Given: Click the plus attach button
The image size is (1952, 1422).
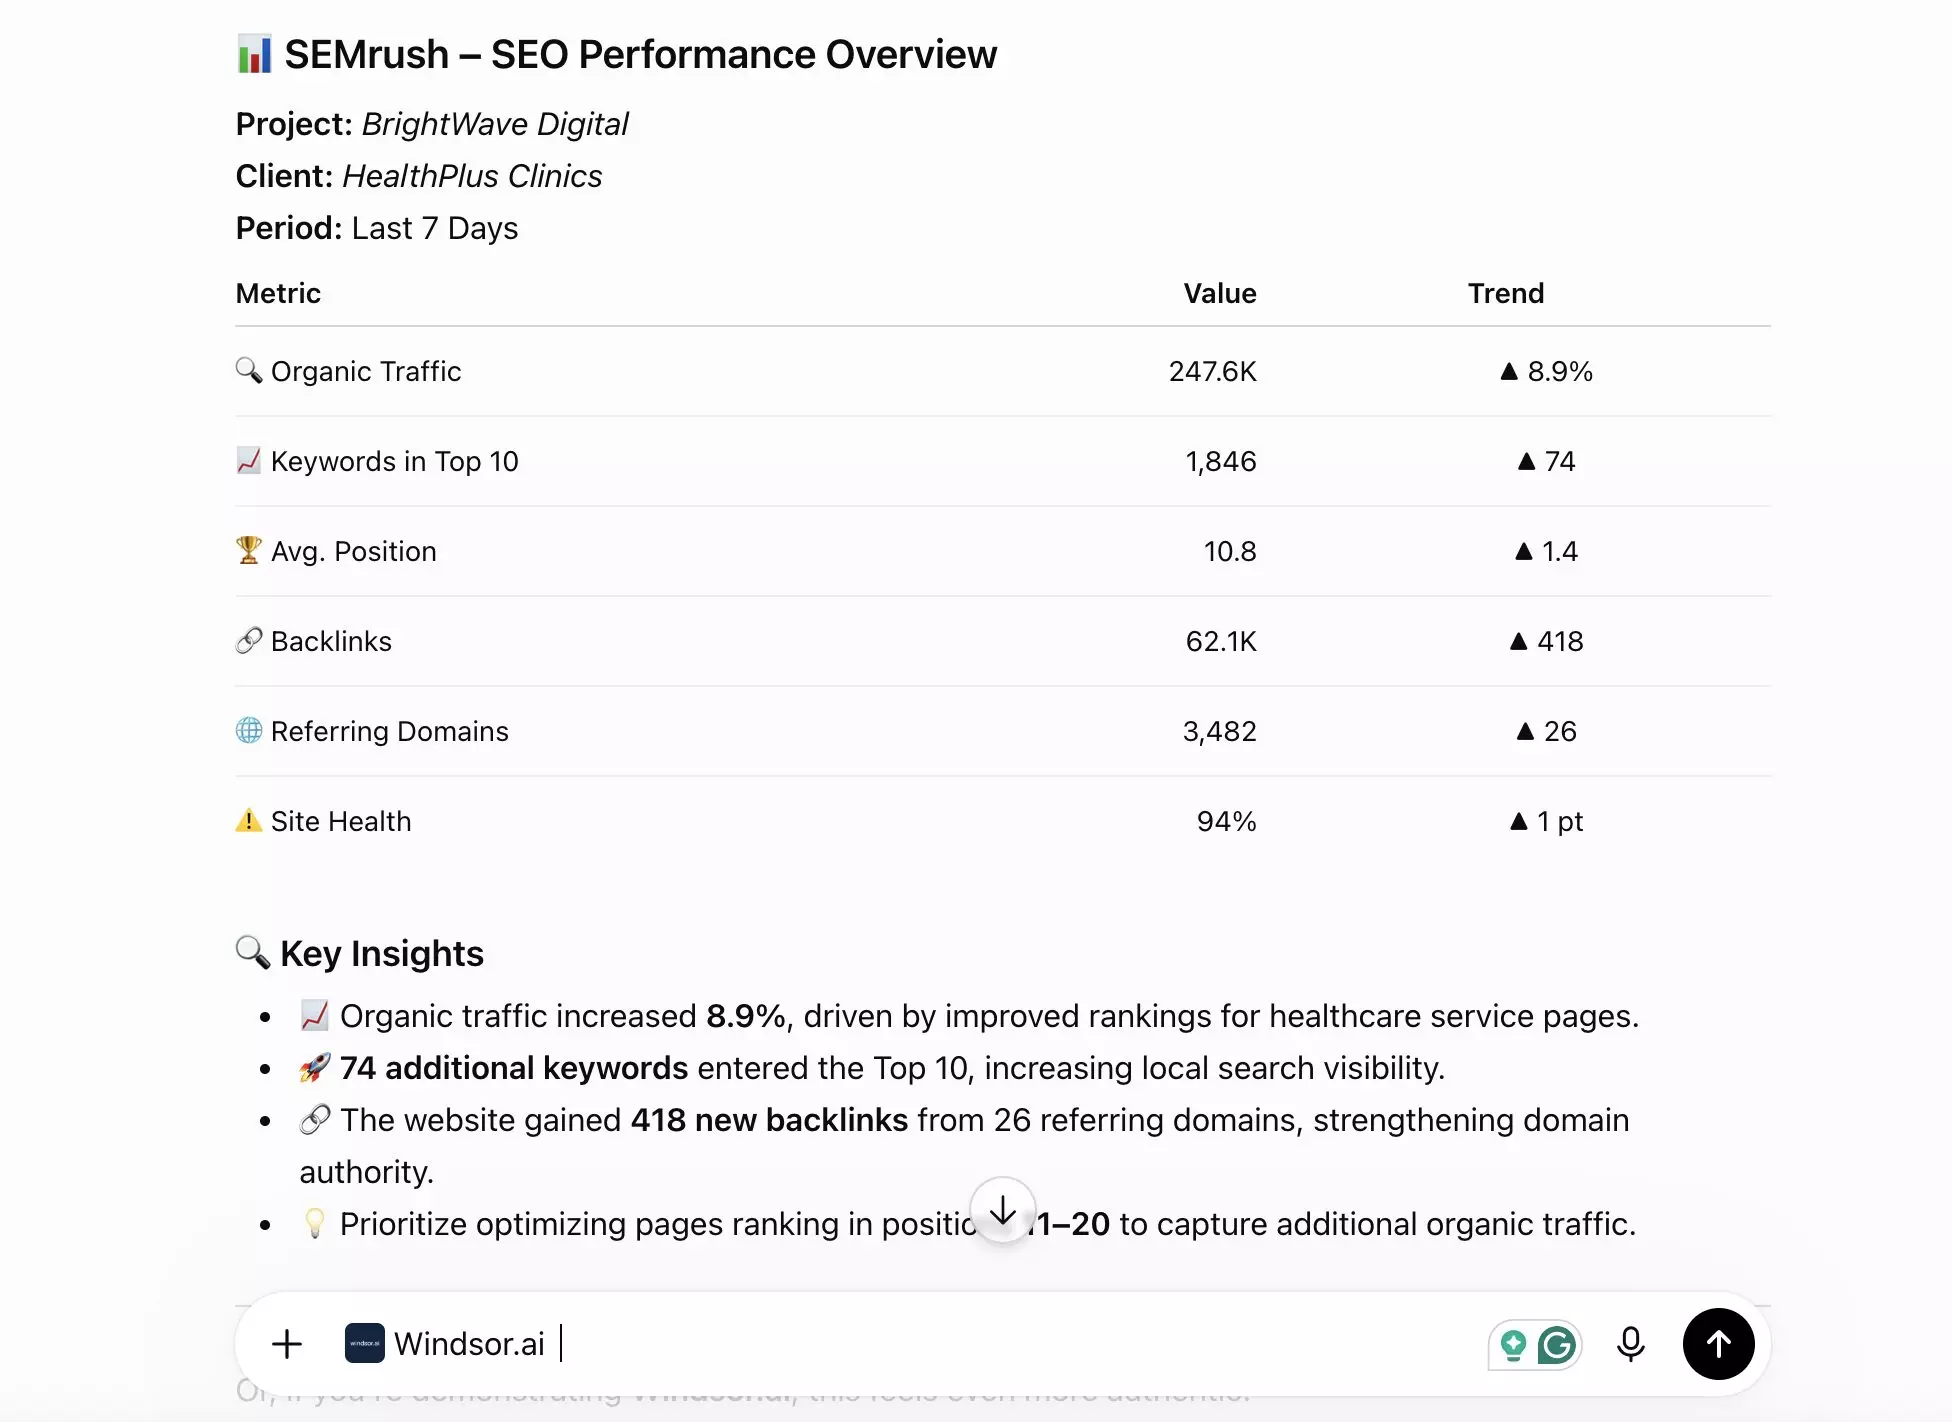Looking at the screenshot, I should point(287,1344).
